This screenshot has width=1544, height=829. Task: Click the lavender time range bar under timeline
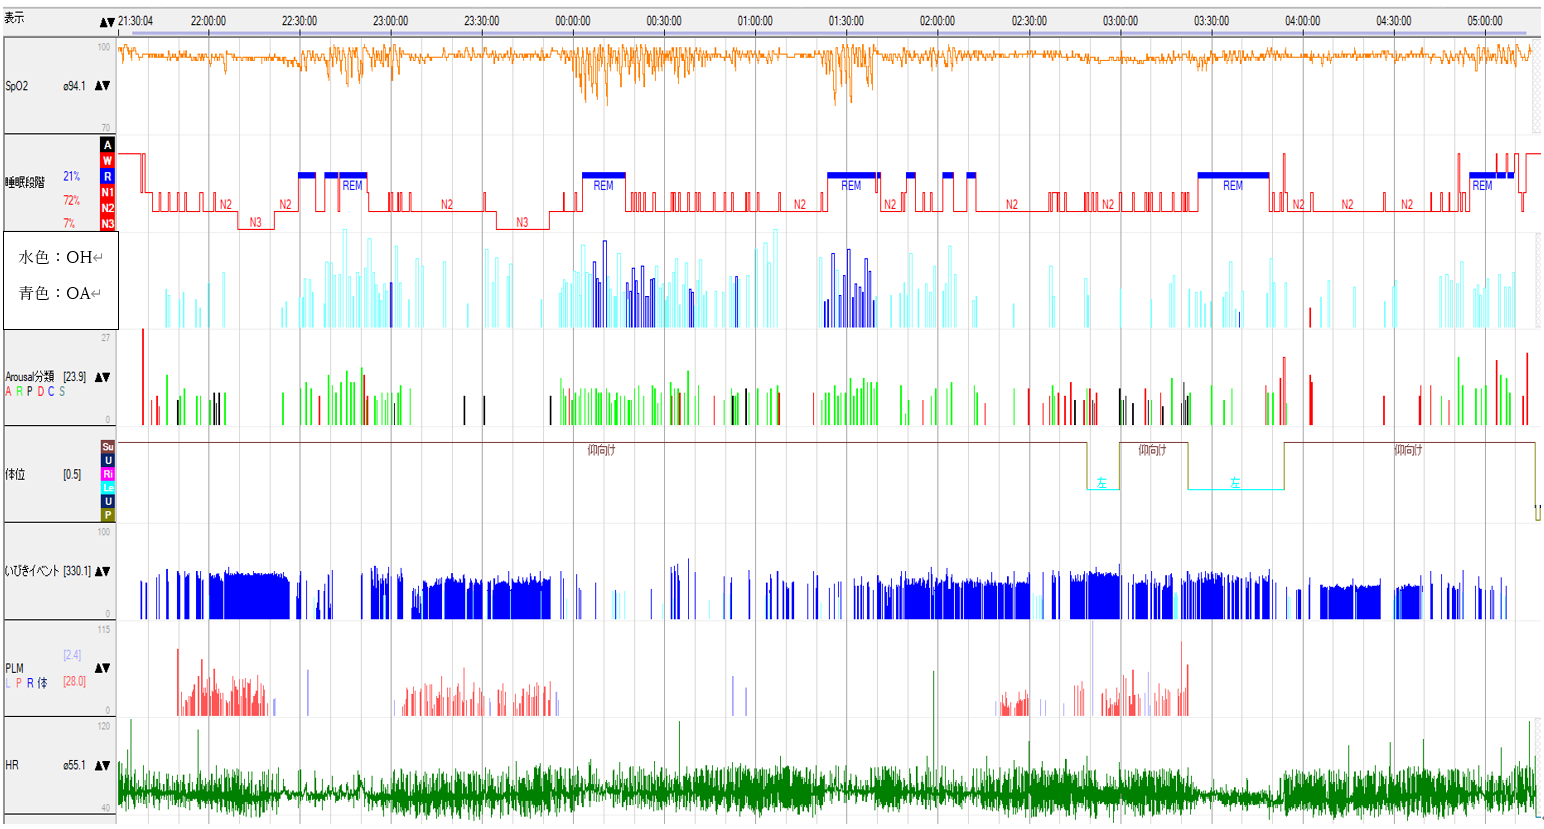pyautogui.click(x=830, y=34)
